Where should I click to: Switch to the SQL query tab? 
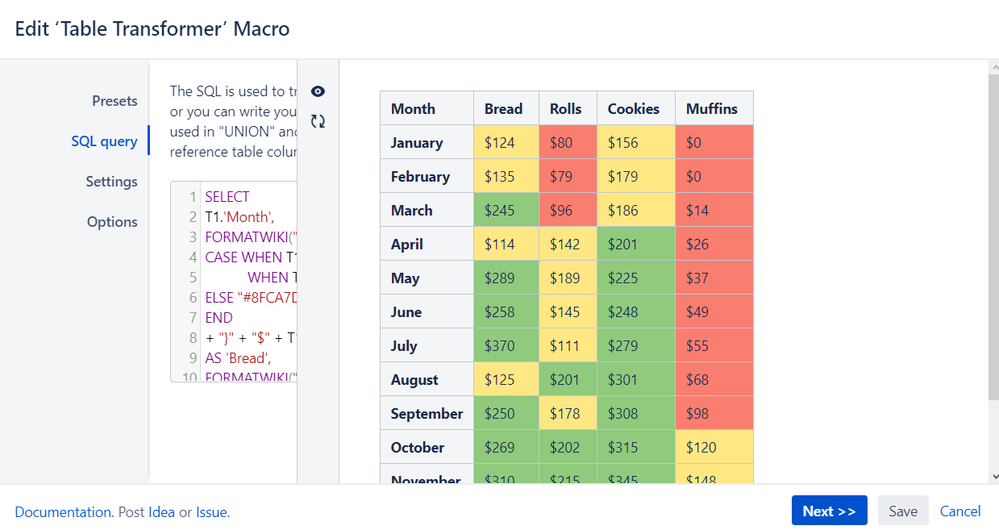[x=104, y=141]
